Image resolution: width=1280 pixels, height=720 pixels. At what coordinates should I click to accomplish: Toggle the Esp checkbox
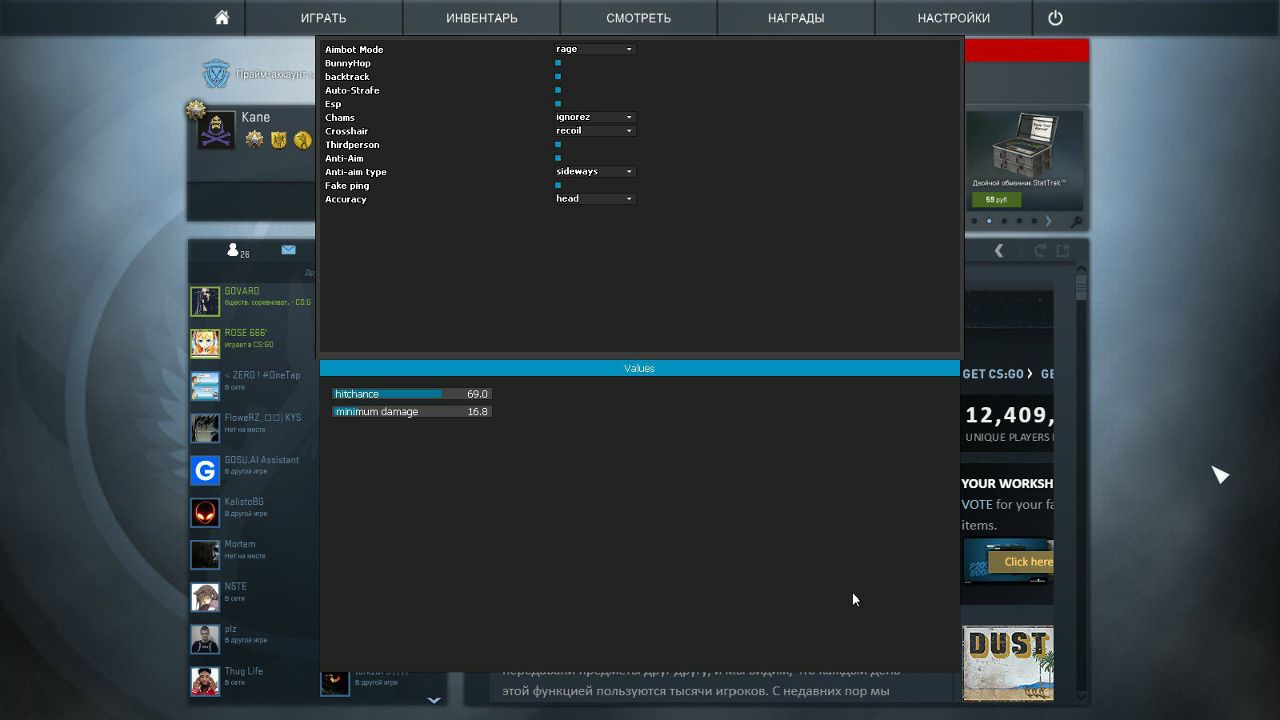pyautogui.click(x=558, y=104)
